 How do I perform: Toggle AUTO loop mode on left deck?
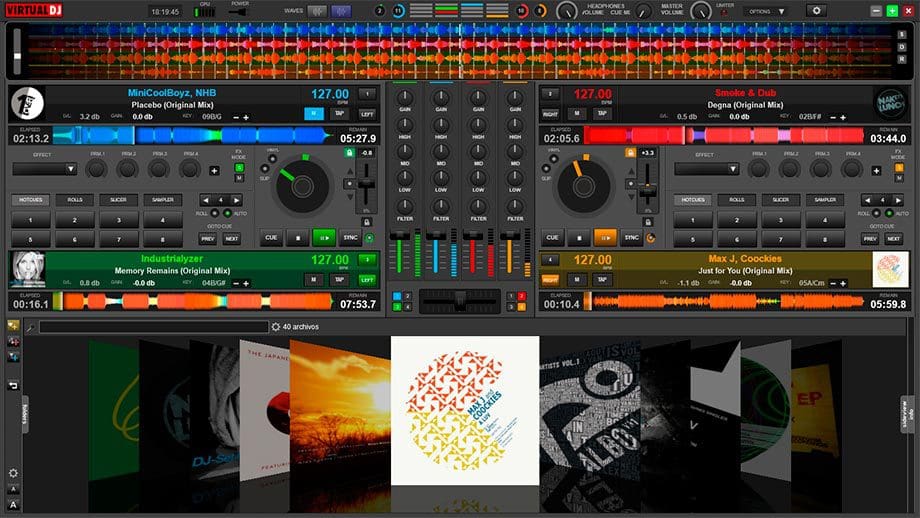[x=227, y=214]
